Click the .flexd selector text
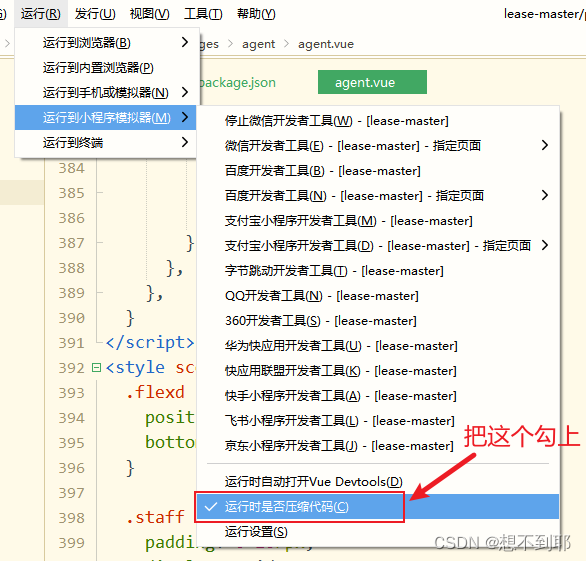Viewport: 586px width, 561px height. 155,392
